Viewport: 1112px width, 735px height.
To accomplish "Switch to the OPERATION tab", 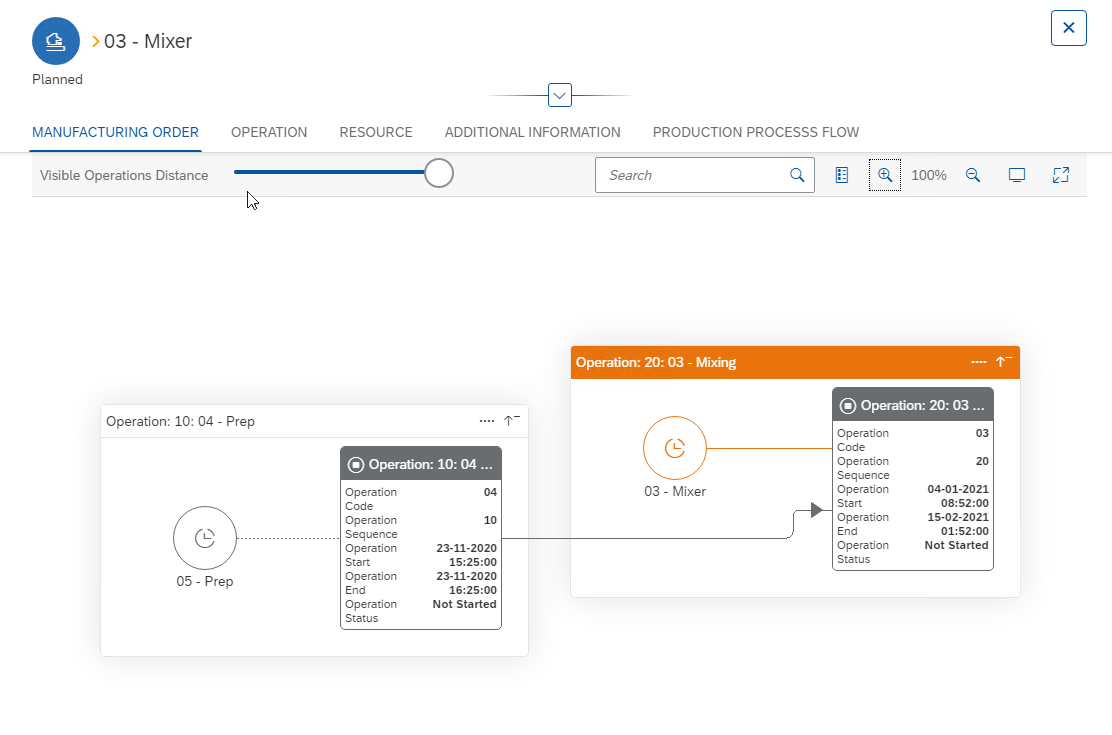I will coord(269,132).
